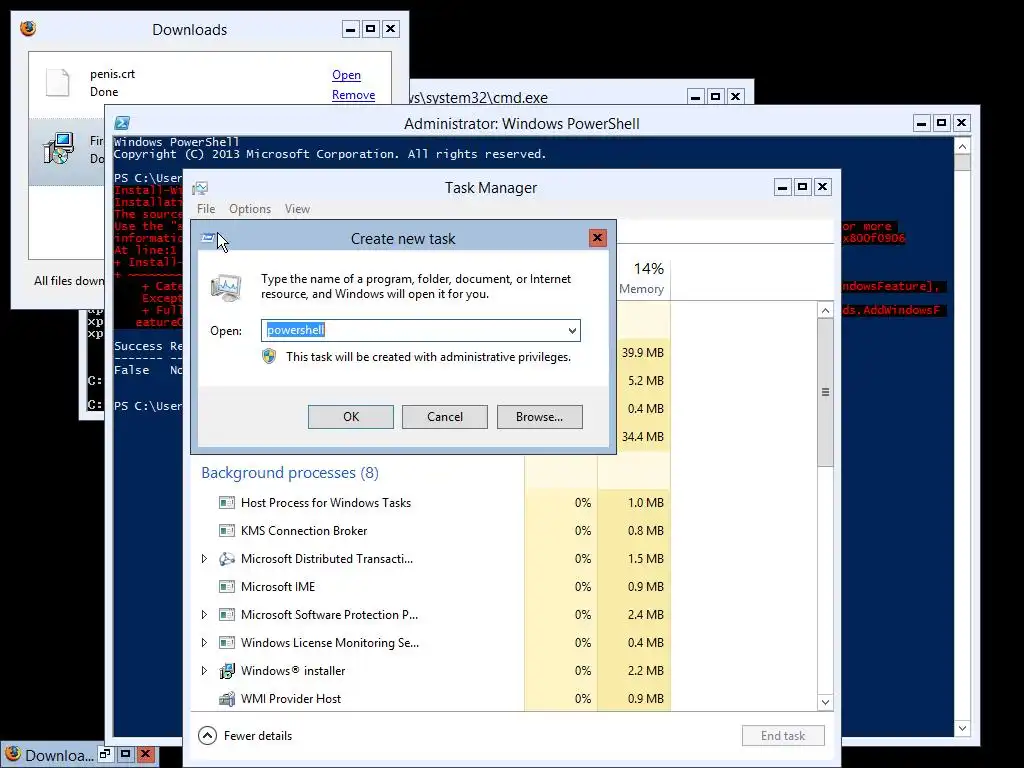This screenshot has width=1024, height=768.
Task: Click the Firefox icon in Downloads title bar
Action: [x=27, y=29]
